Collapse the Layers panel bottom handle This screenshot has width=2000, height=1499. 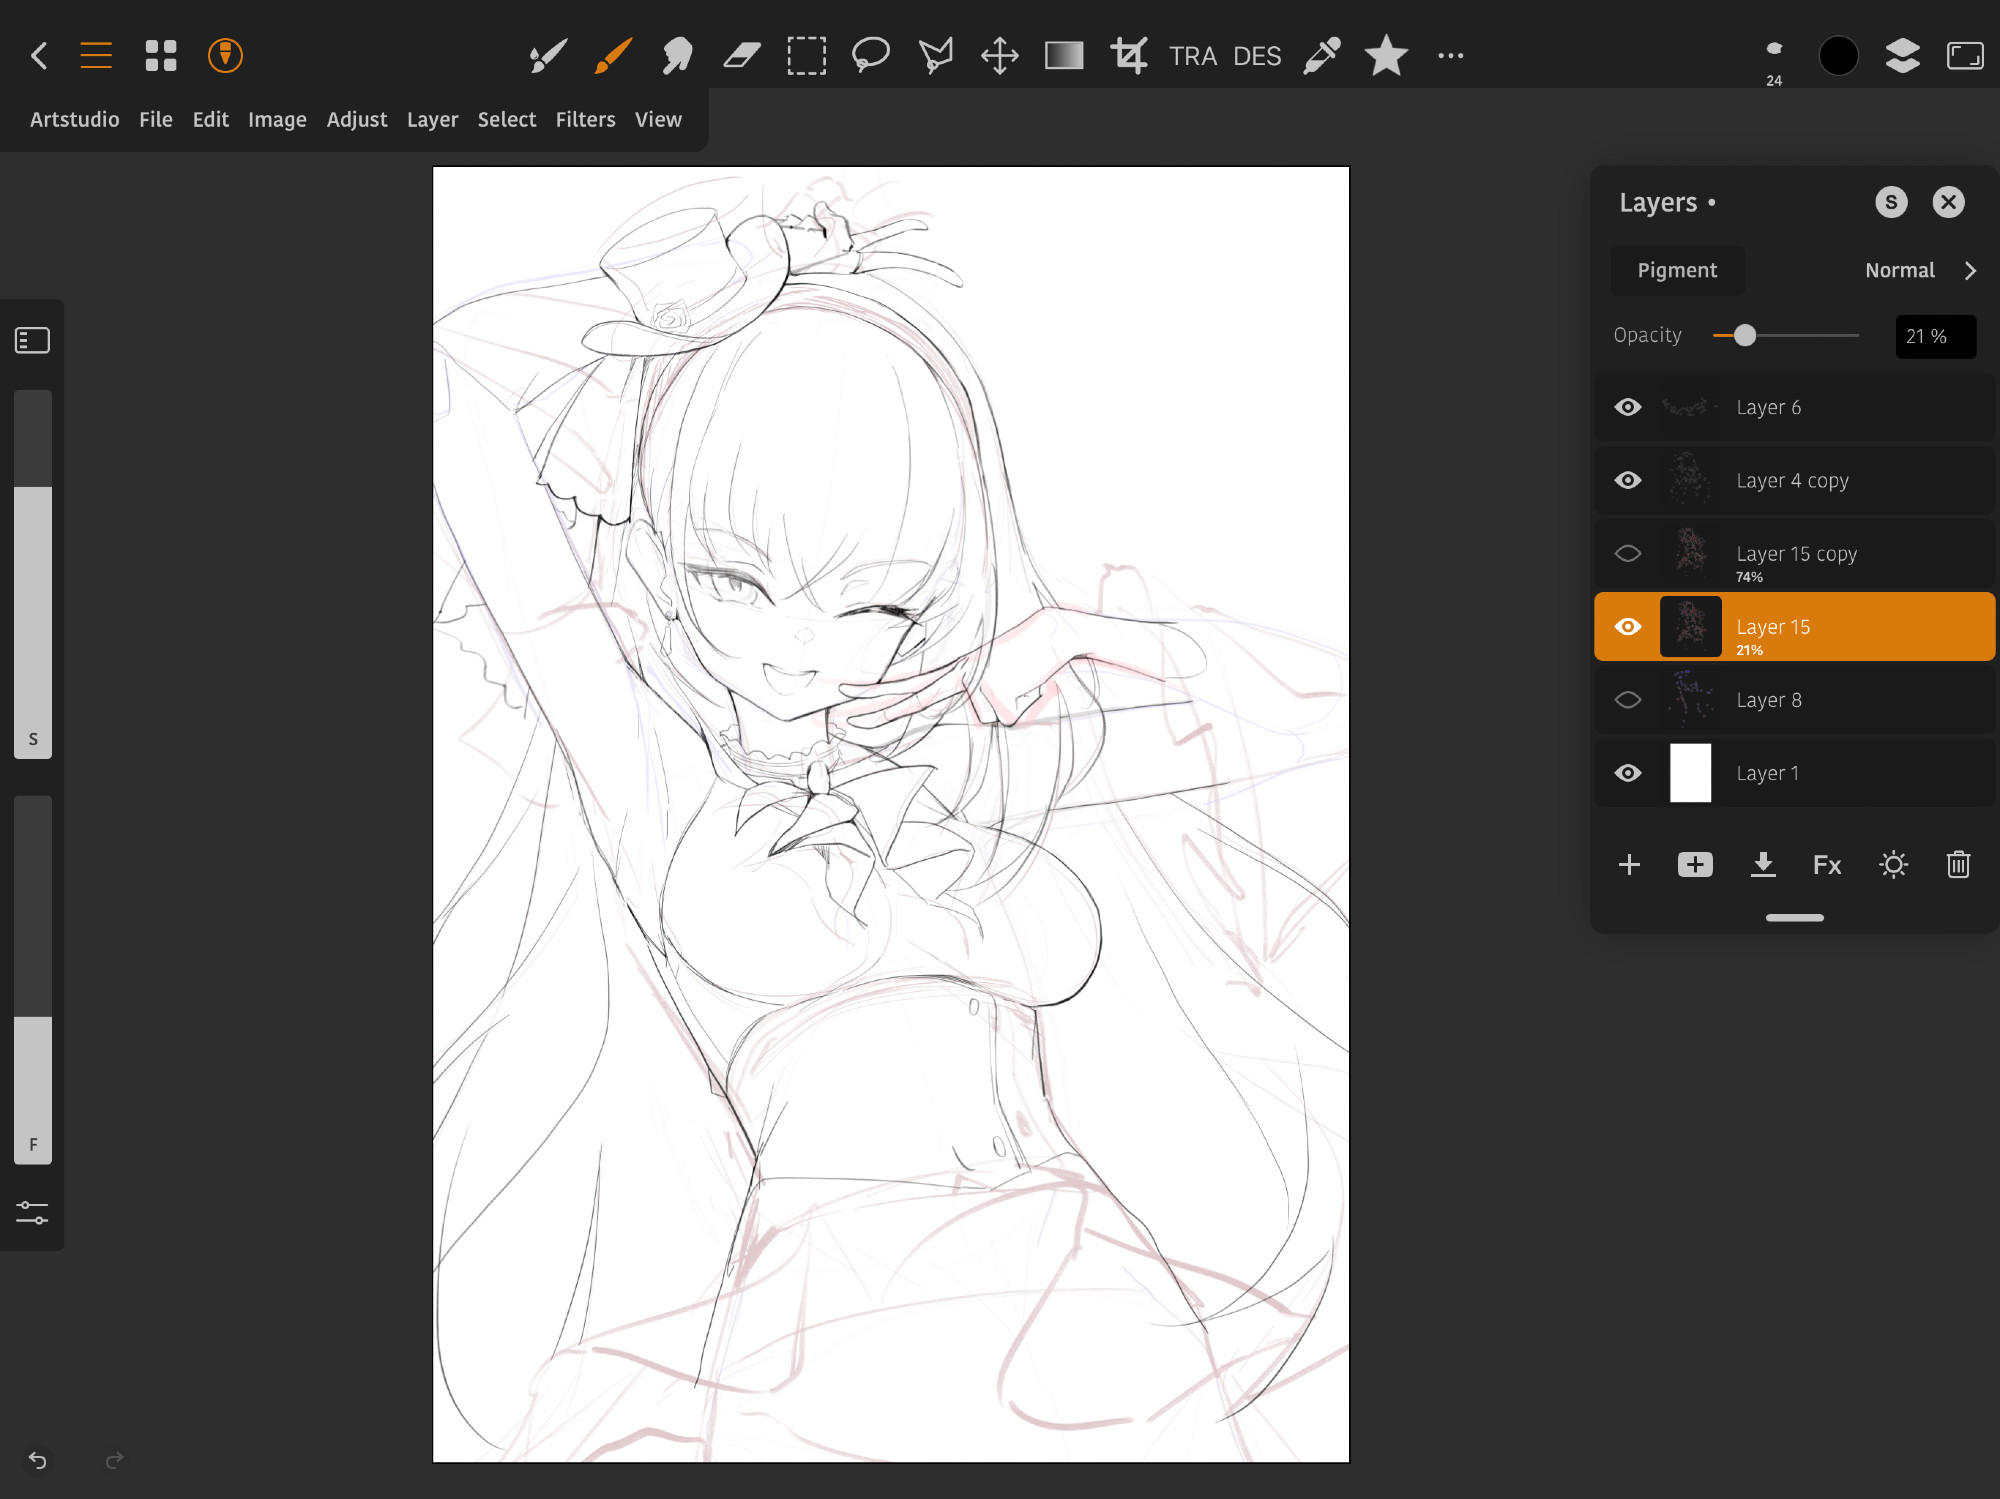[1794, 917]
